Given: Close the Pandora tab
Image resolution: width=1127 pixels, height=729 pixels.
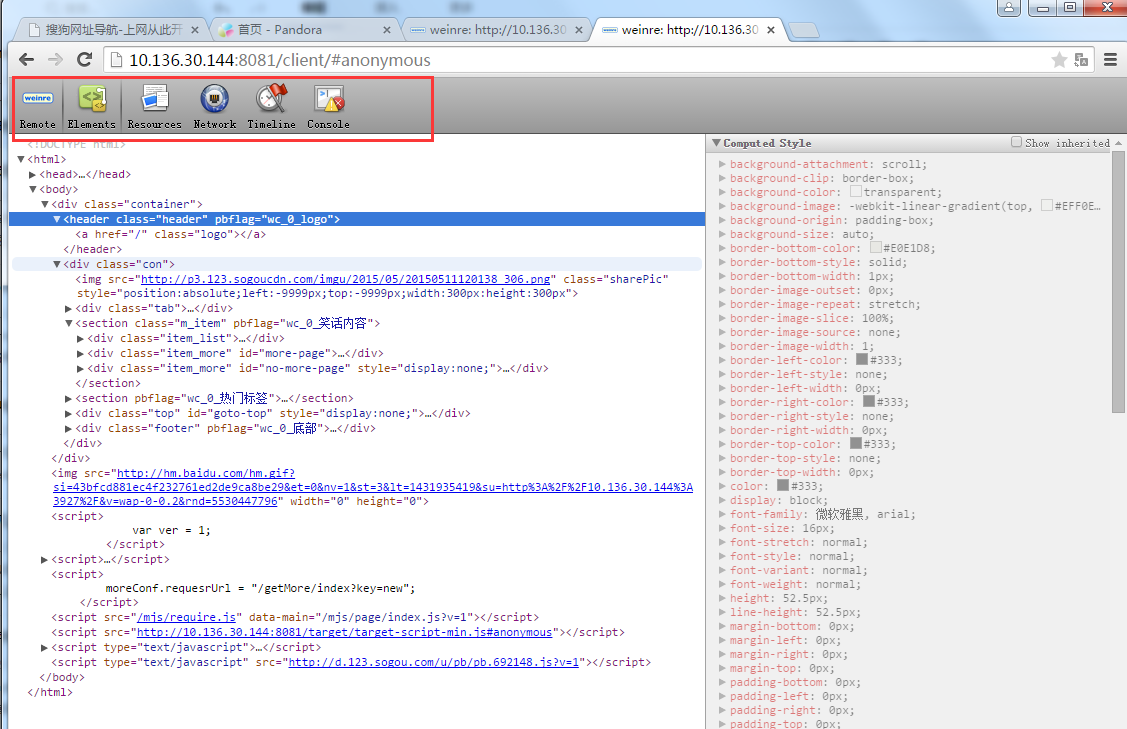Looking at the screenshot, I should tap(387, 30).
